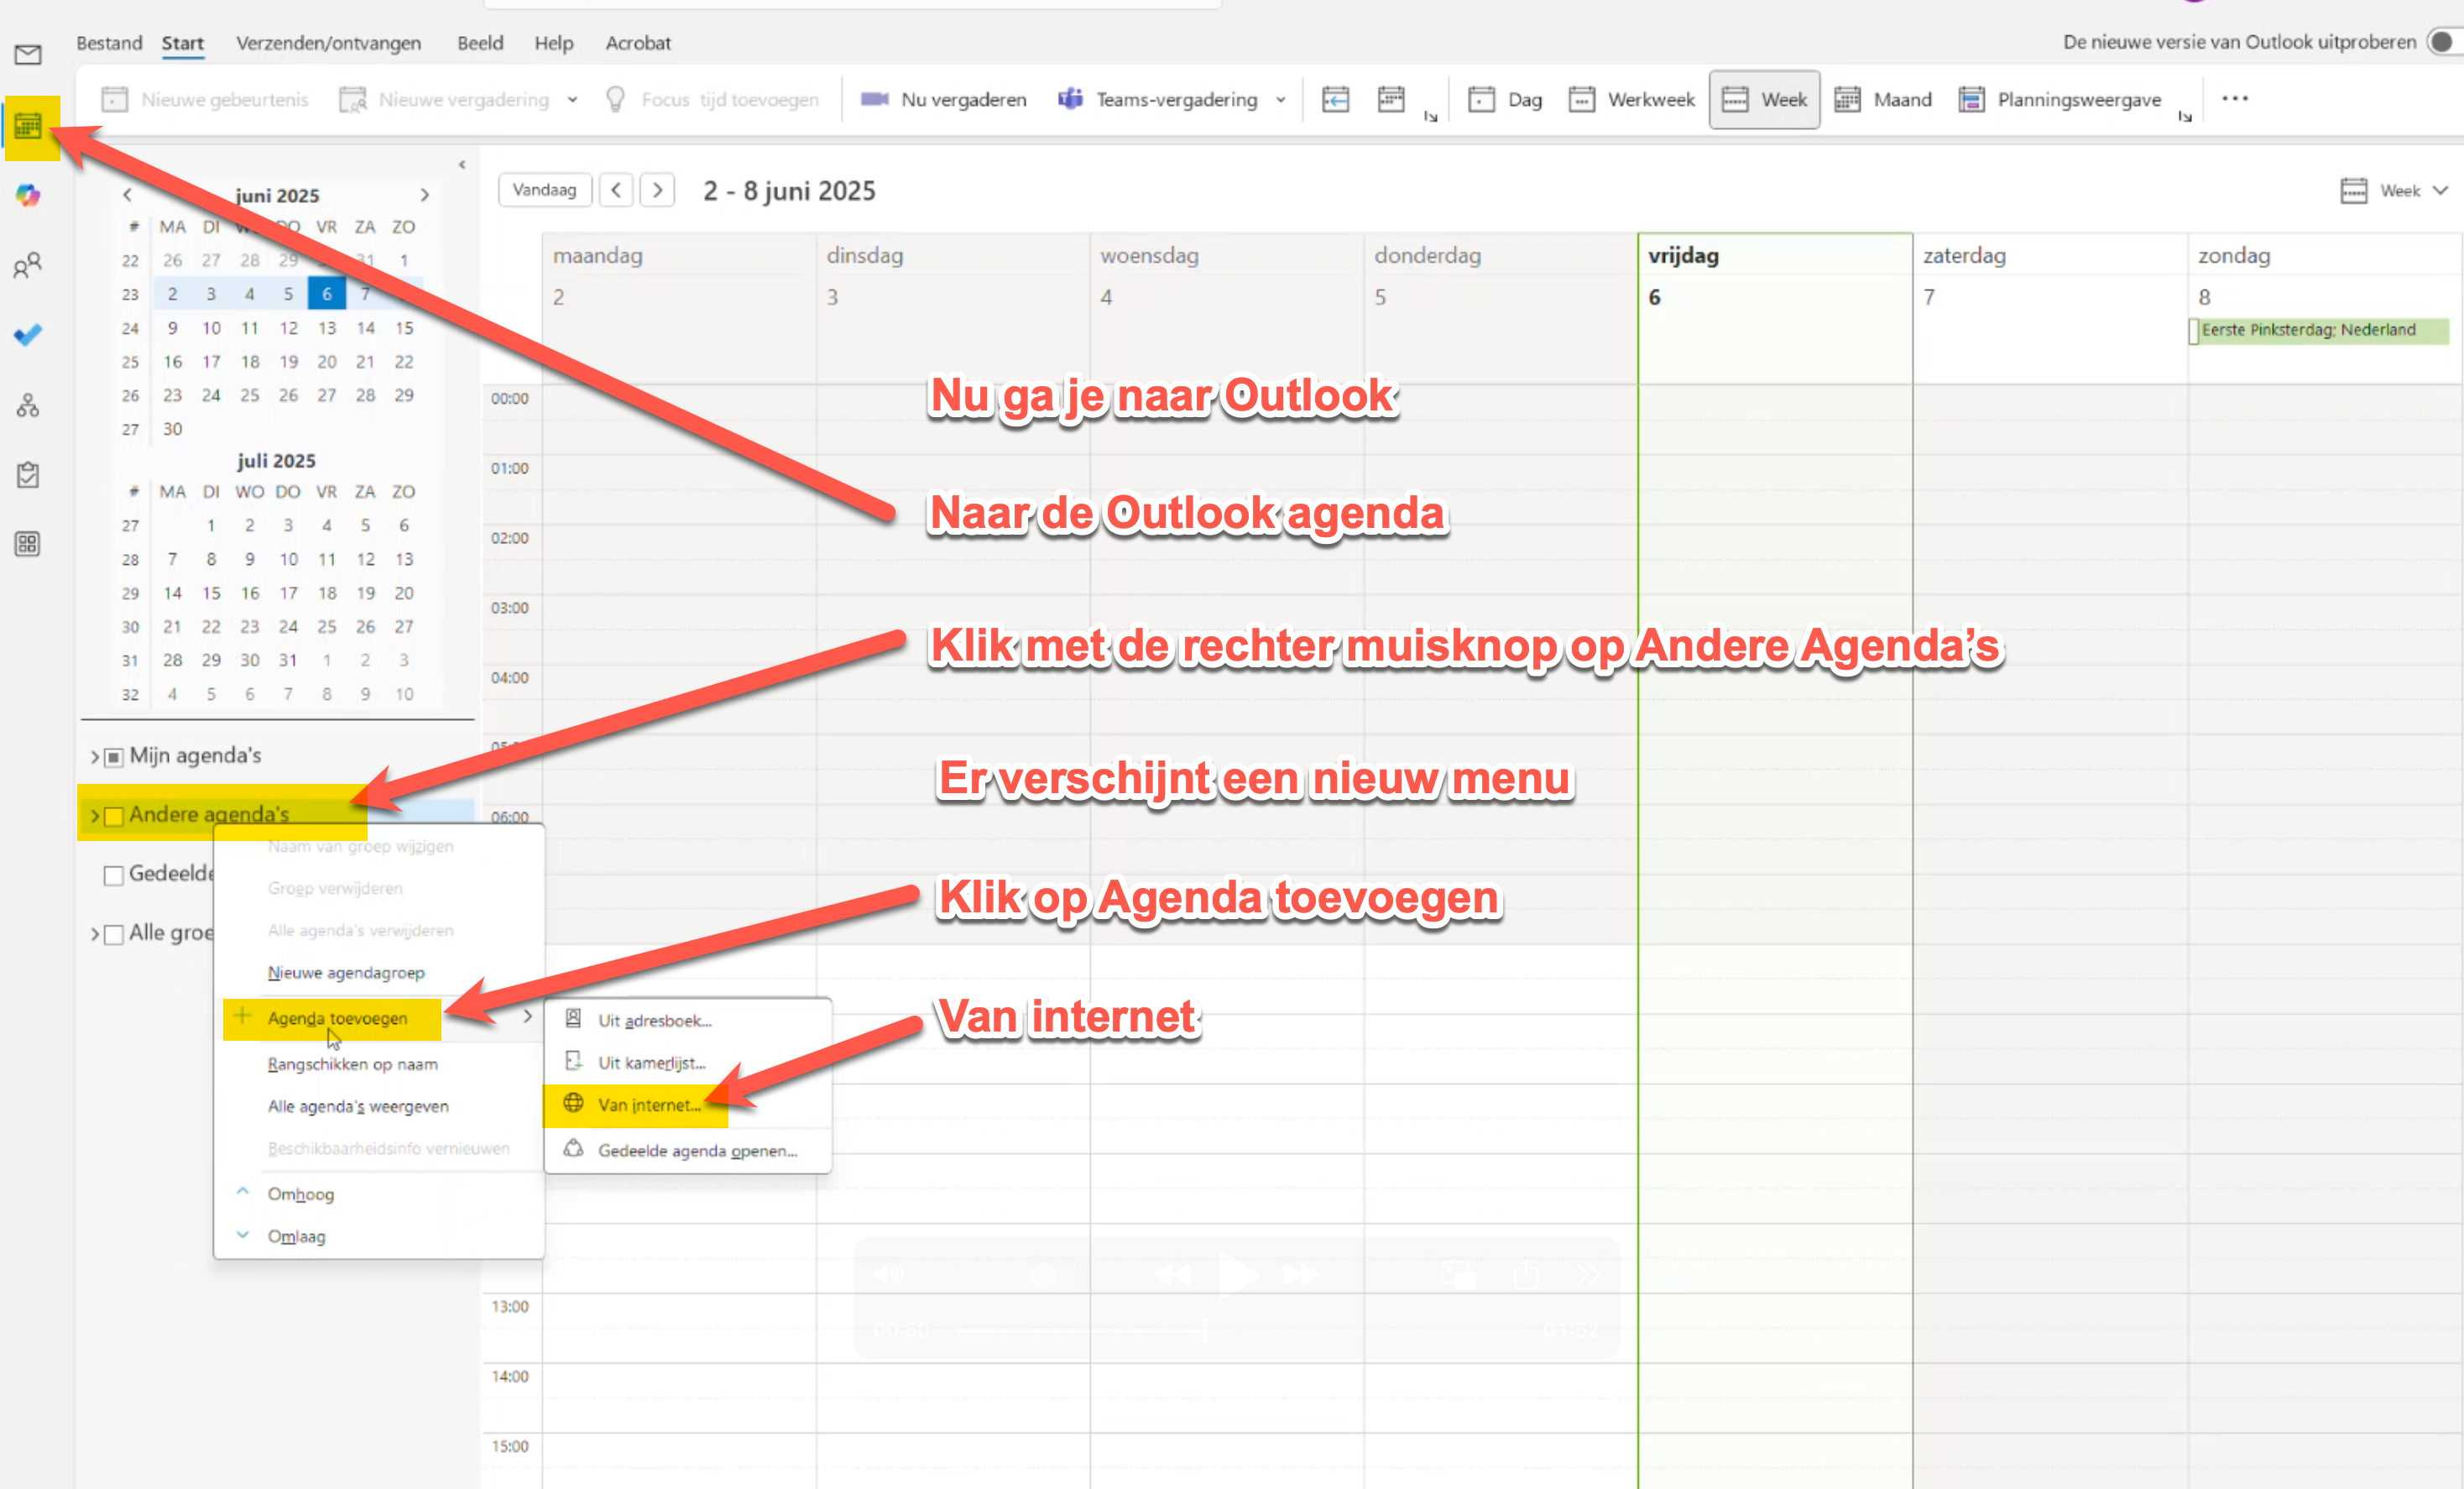Open the organisation chart app in sidebar
This screenshot has height=1489, width=2464.
(28, 405)
